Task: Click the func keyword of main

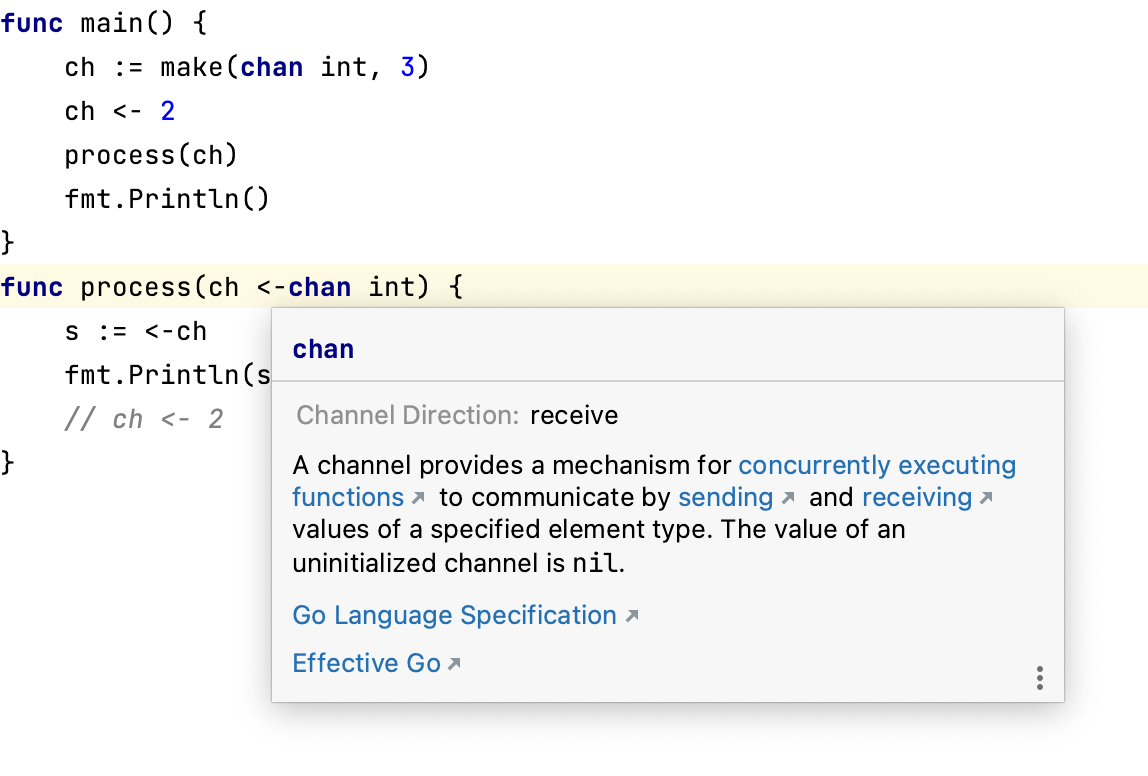Action: (30, 22)
